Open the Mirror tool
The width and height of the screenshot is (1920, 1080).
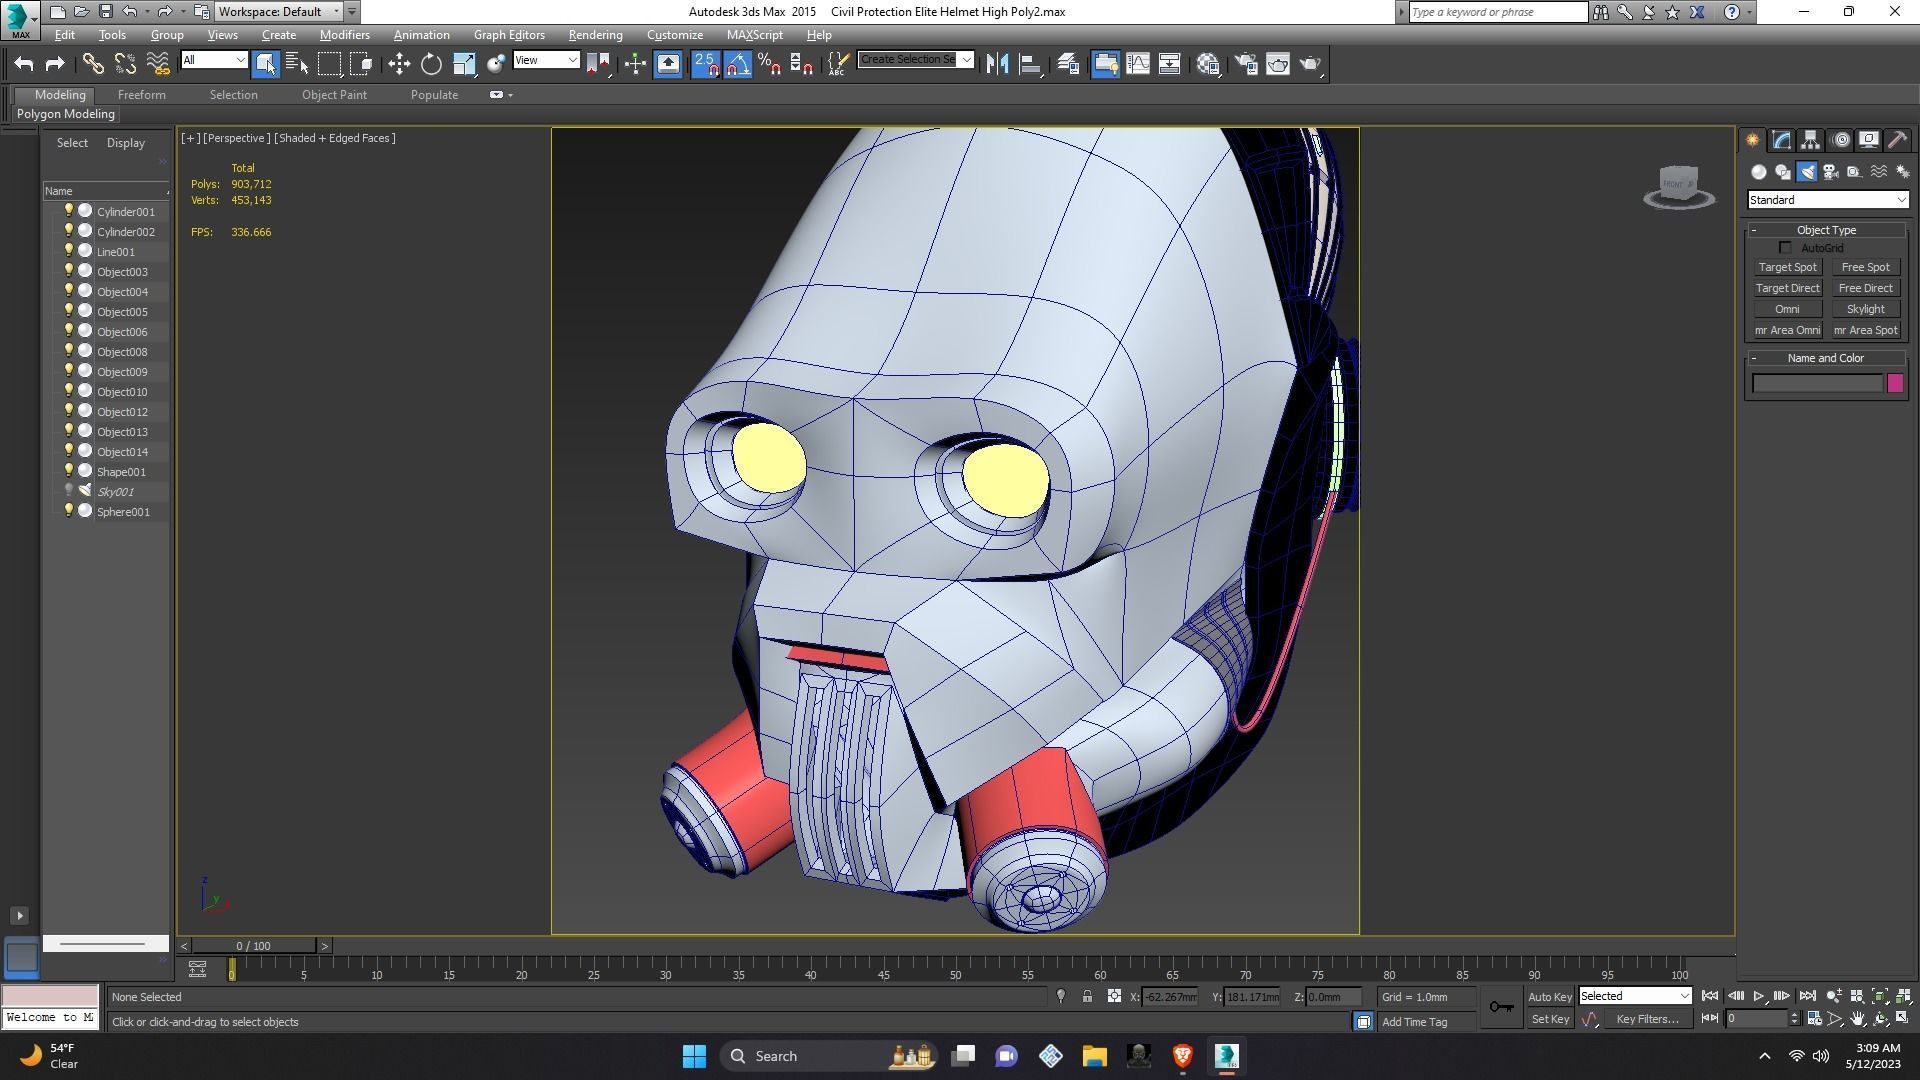997,64
